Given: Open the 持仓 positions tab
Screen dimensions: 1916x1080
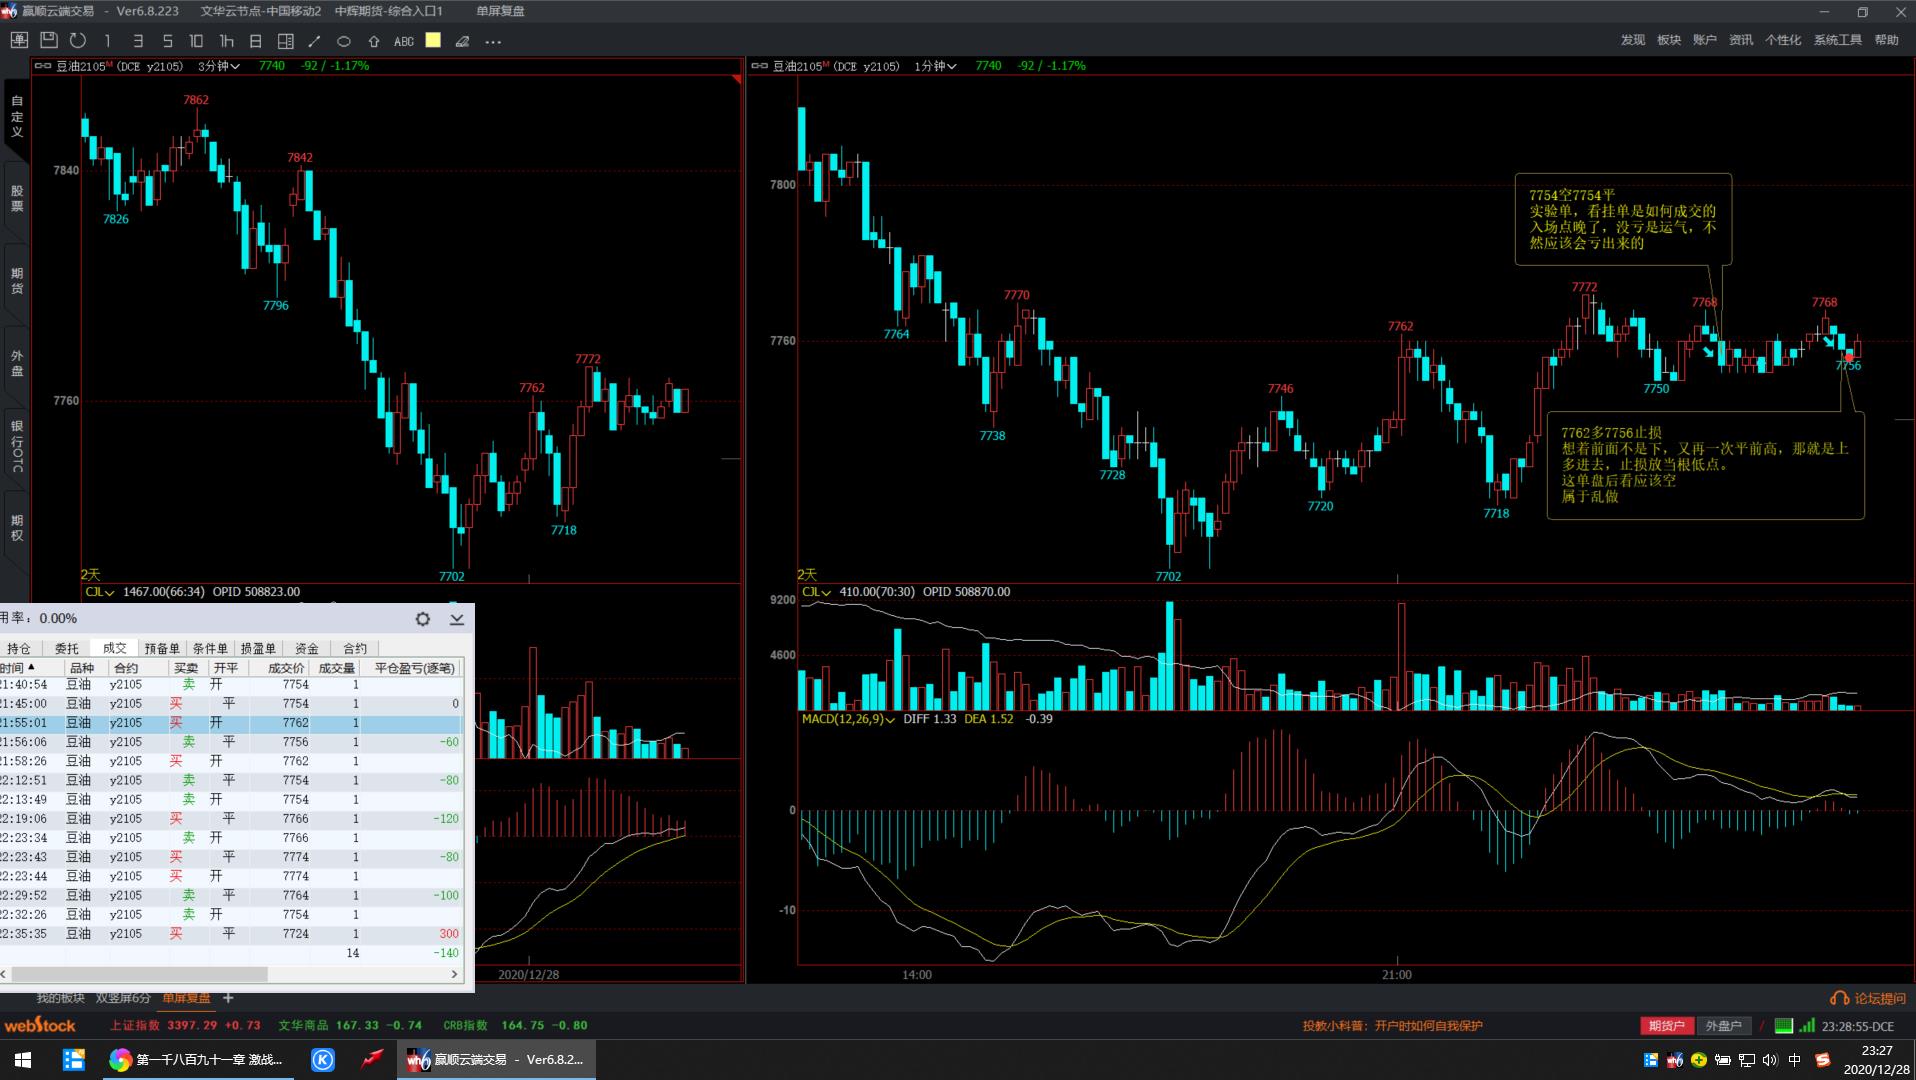Looking at the screenshot, I should point(19,648).
